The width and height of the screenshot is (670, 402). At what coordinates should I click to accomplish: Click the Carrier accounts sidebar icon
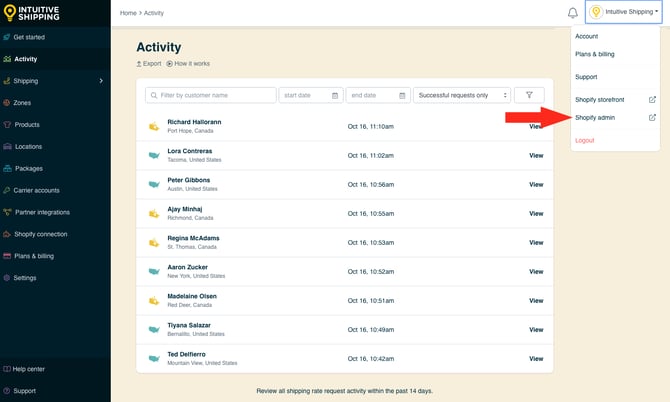[7, 190]
